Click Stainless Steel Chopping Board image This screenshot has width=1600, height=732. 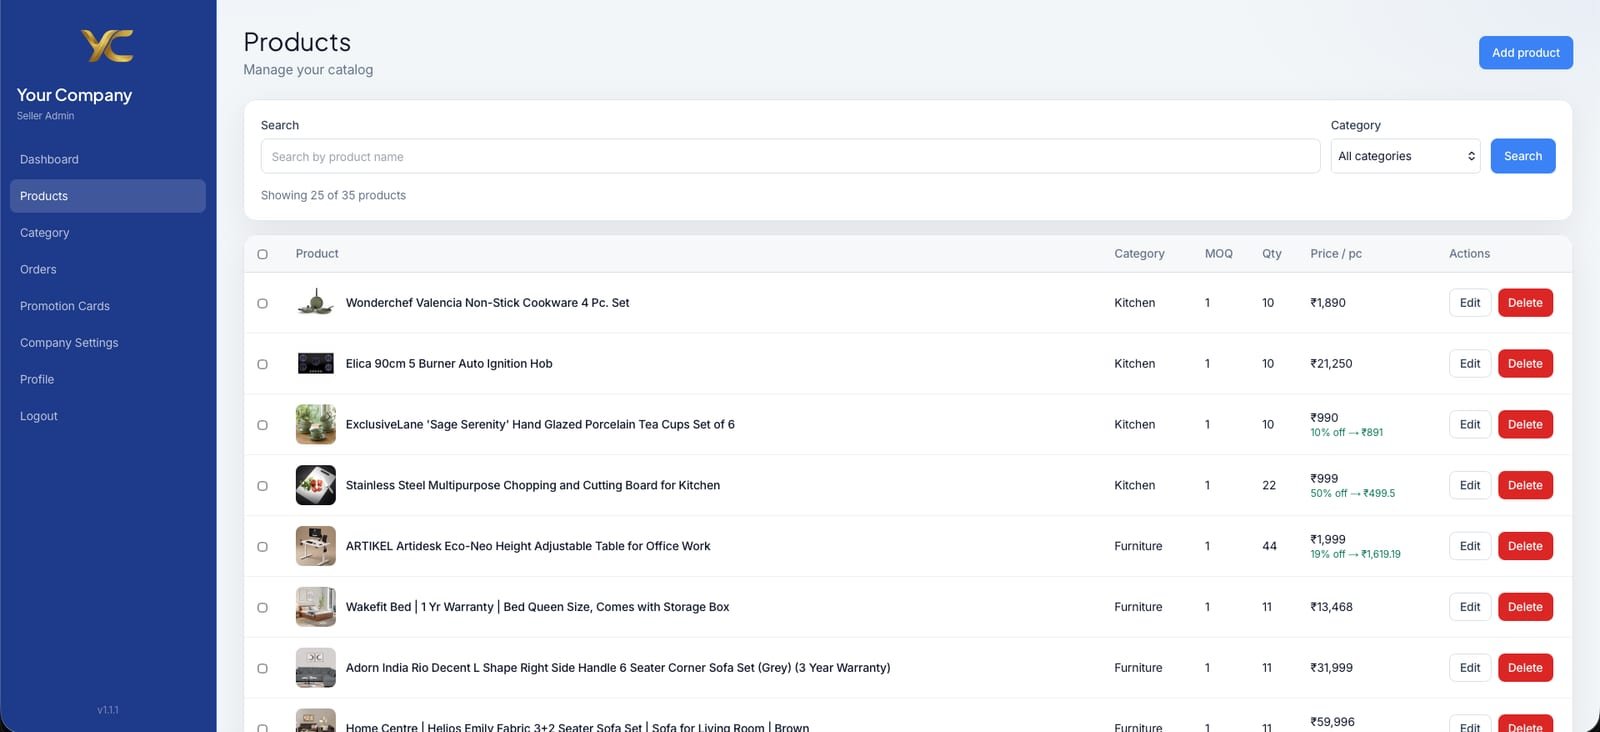coord(316,486)
